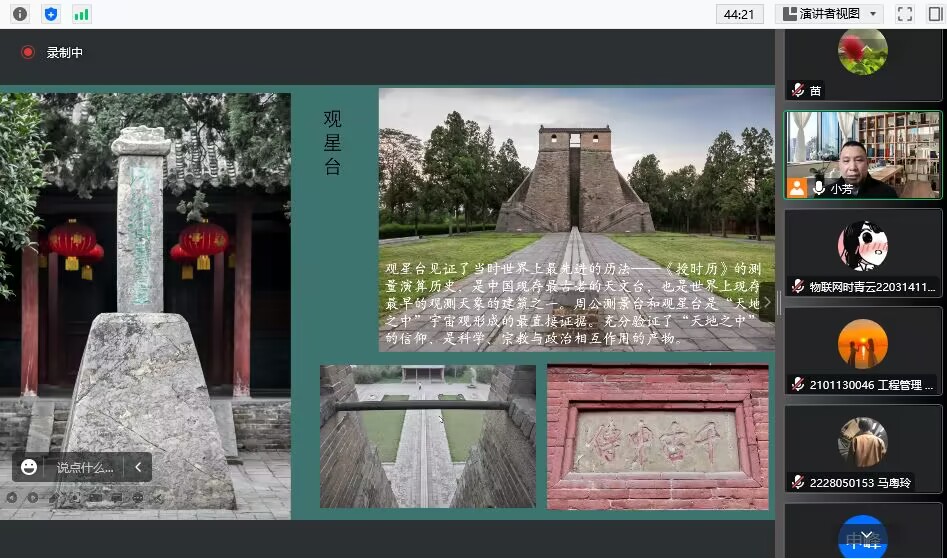The width and height of the screenshot is (947, 559).
Task: Collapse the chat input bar arrow
Action: click(138, 467)
